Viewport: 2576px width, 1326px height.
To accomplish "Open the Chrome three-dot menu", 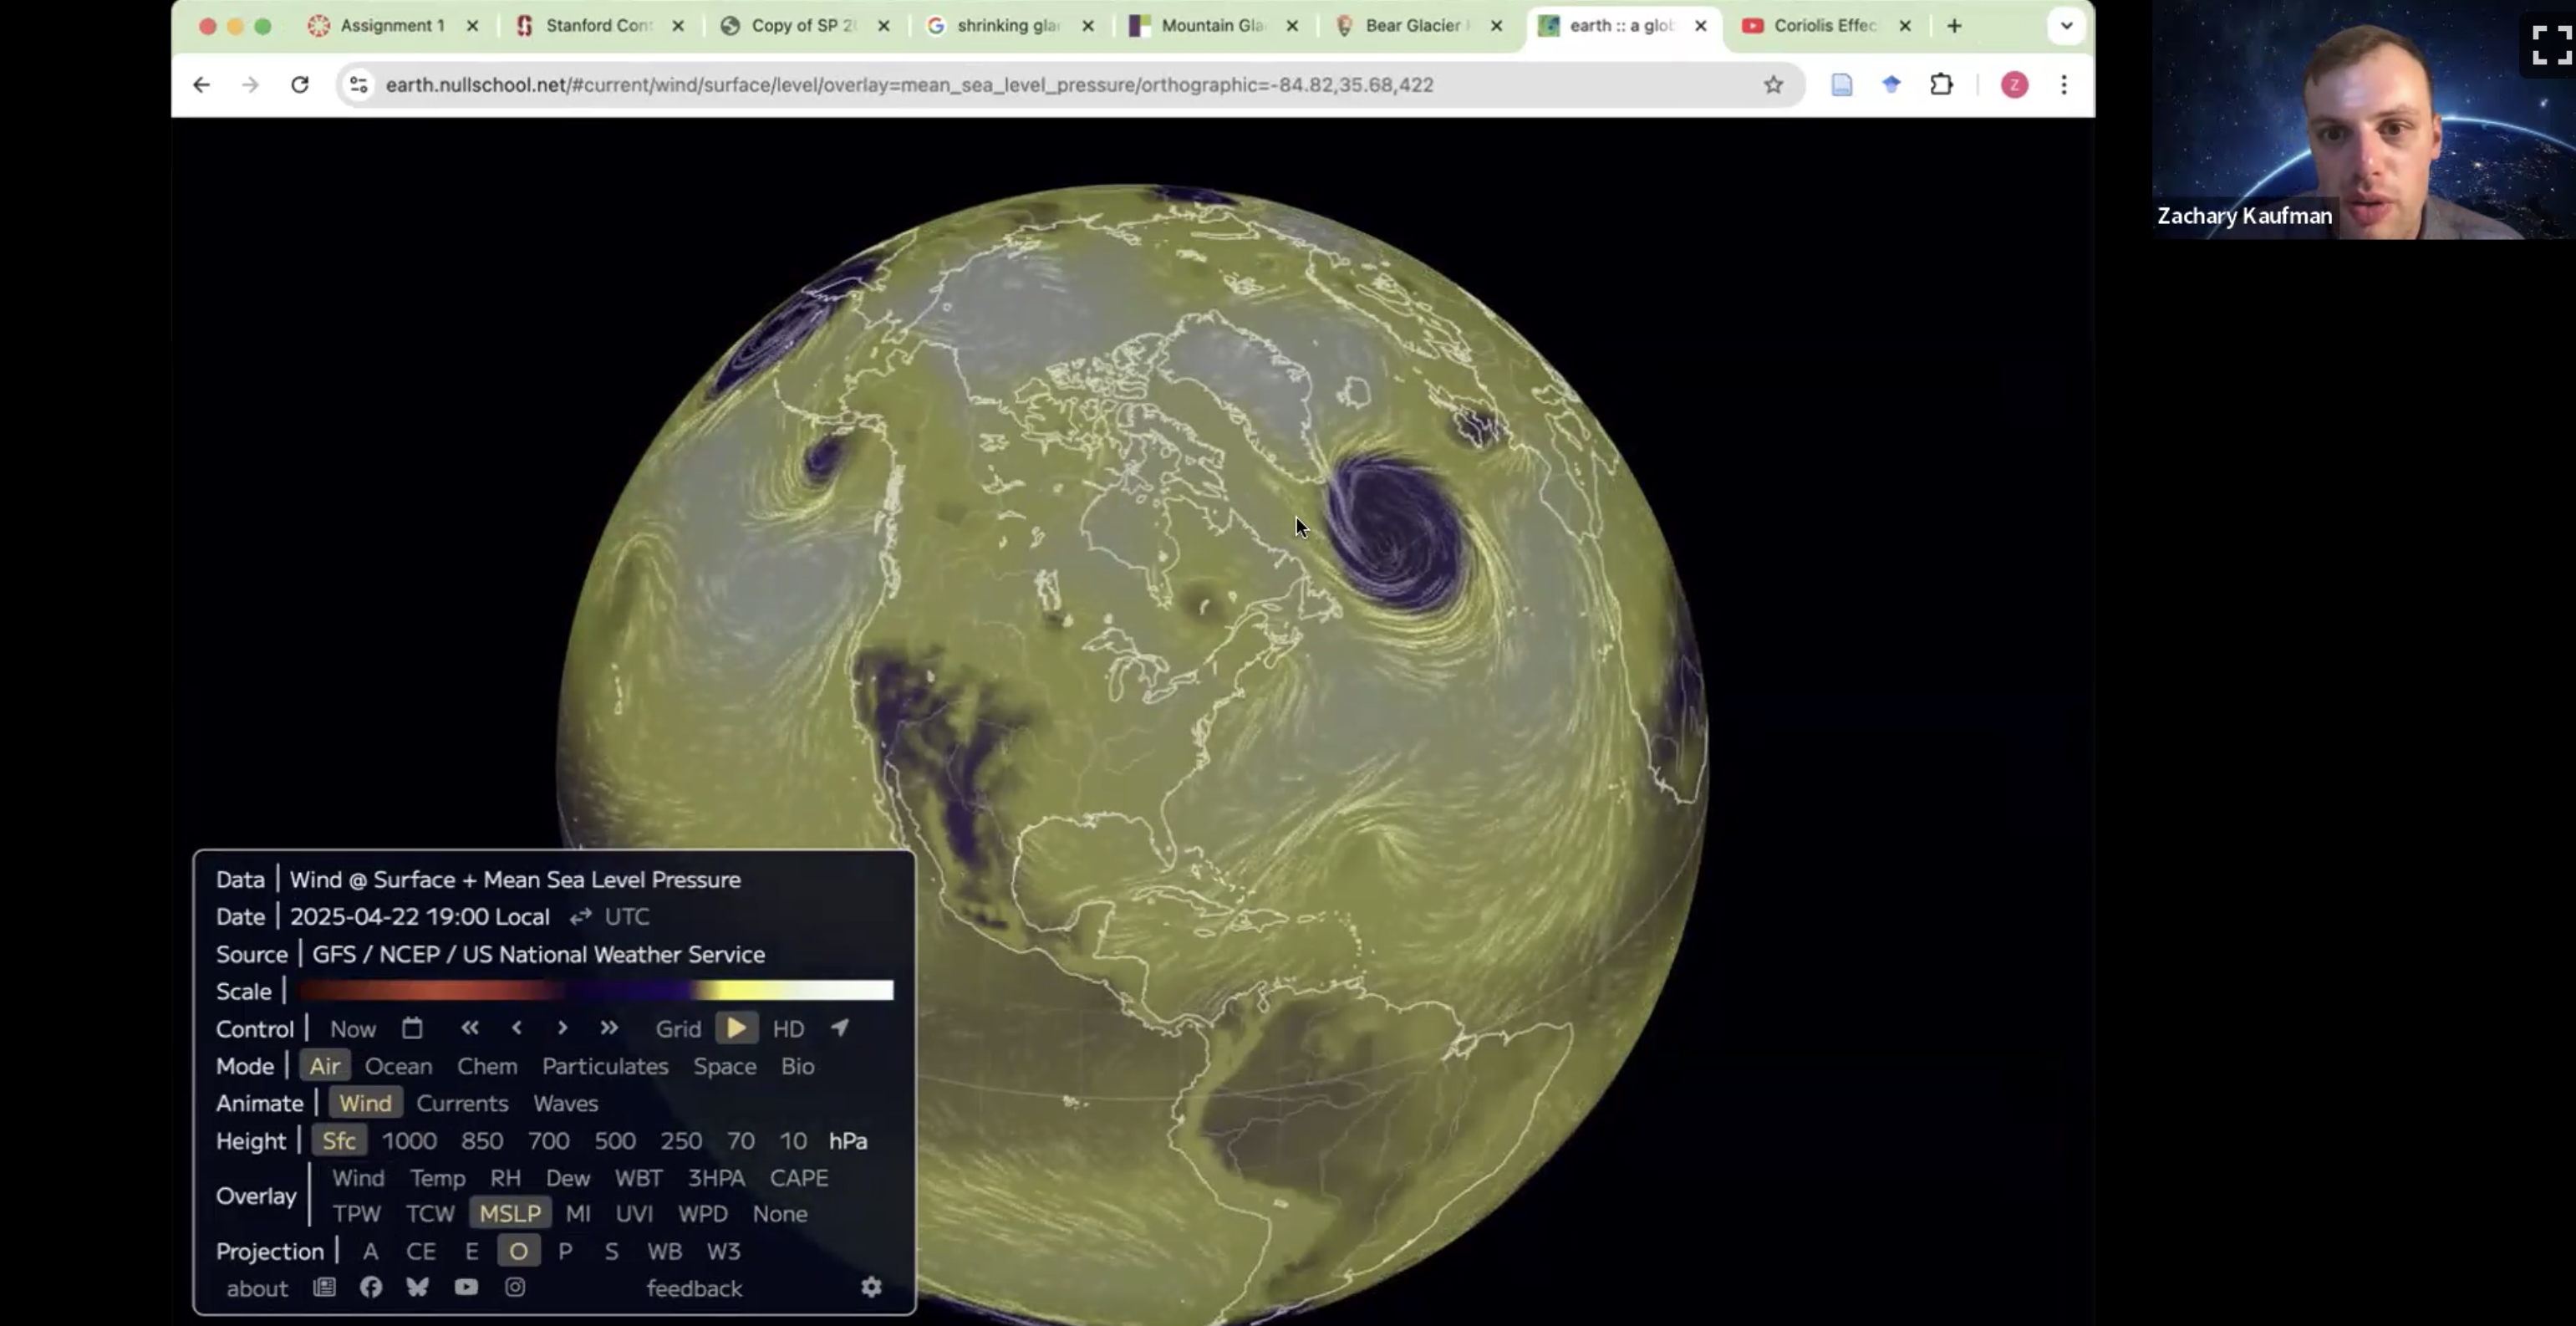I will pyautogui.click(x=2064, y=85).
